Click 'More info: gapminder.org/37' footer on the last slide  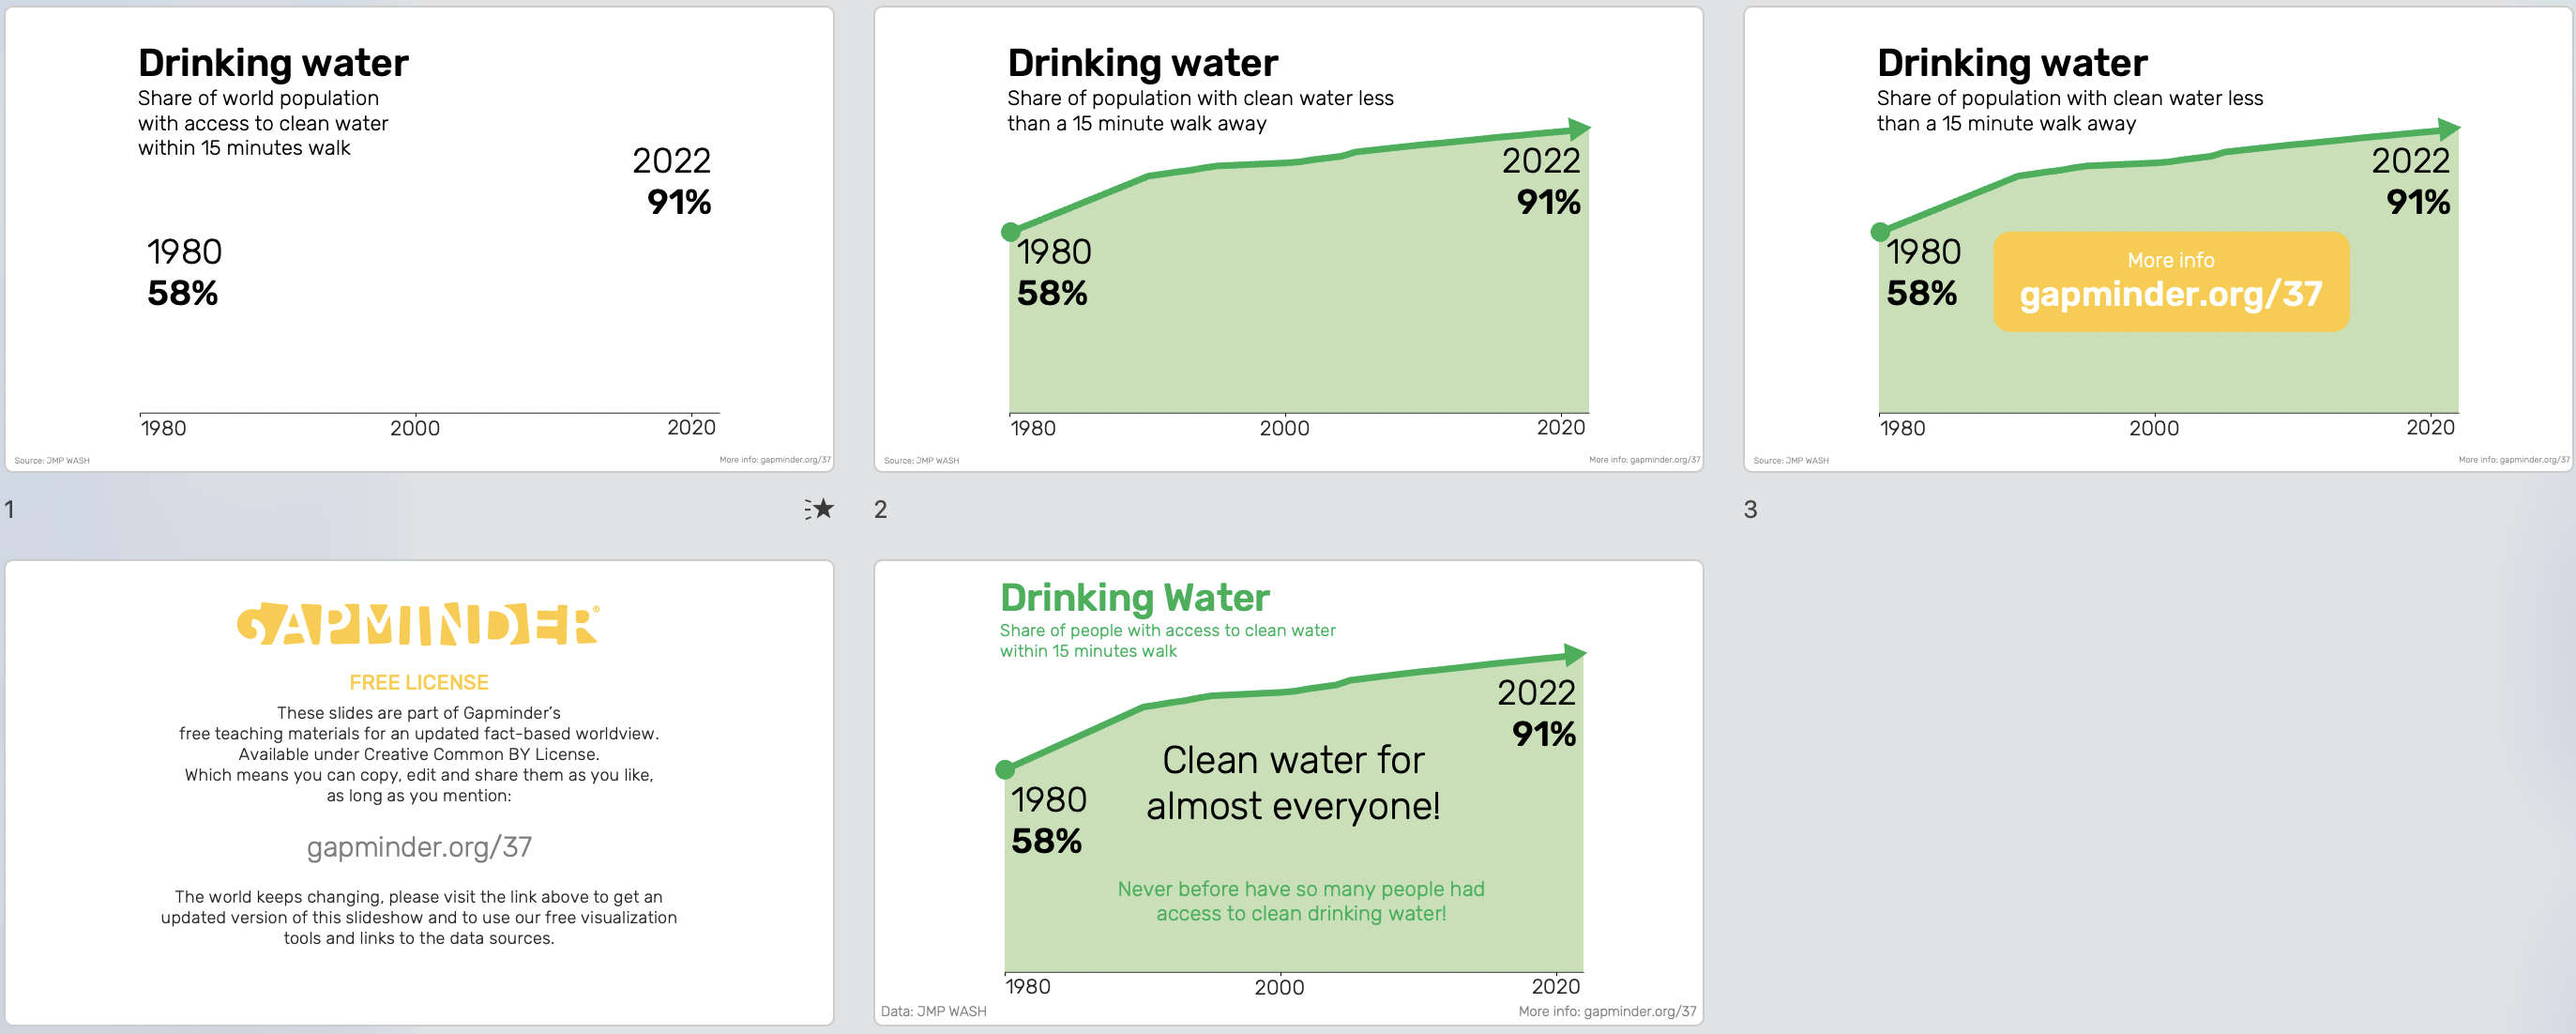pyautogui.click(x=1607, y=1011)
